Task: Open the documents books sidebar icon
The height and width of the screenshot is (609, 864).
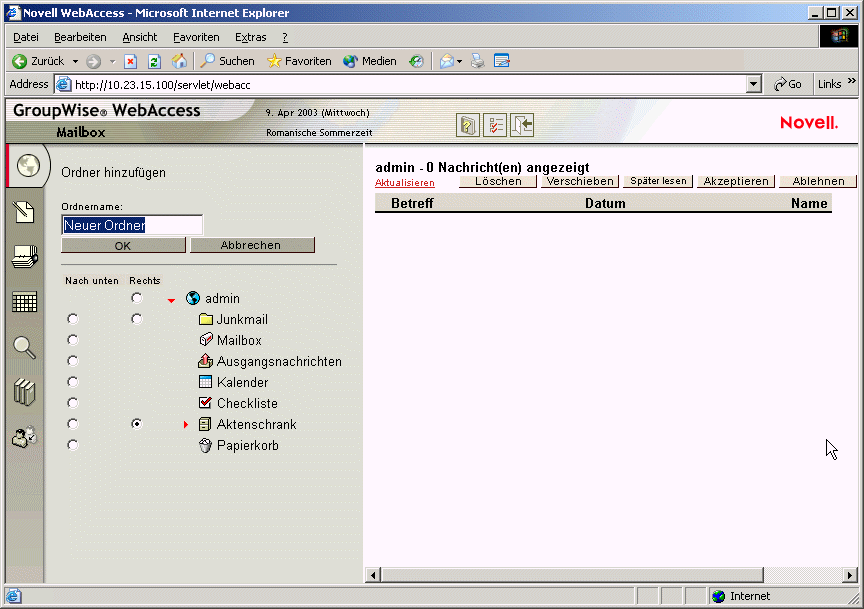Action: (x=24, y=392)
